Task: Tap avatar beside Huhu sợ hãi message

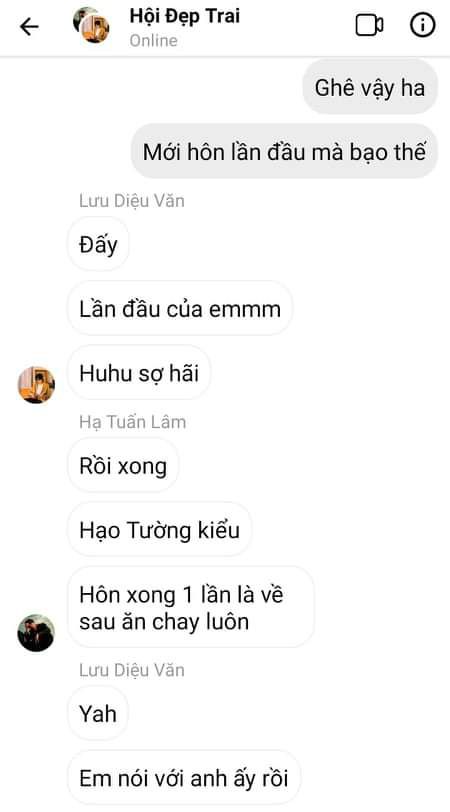Action: pos(36,385)
